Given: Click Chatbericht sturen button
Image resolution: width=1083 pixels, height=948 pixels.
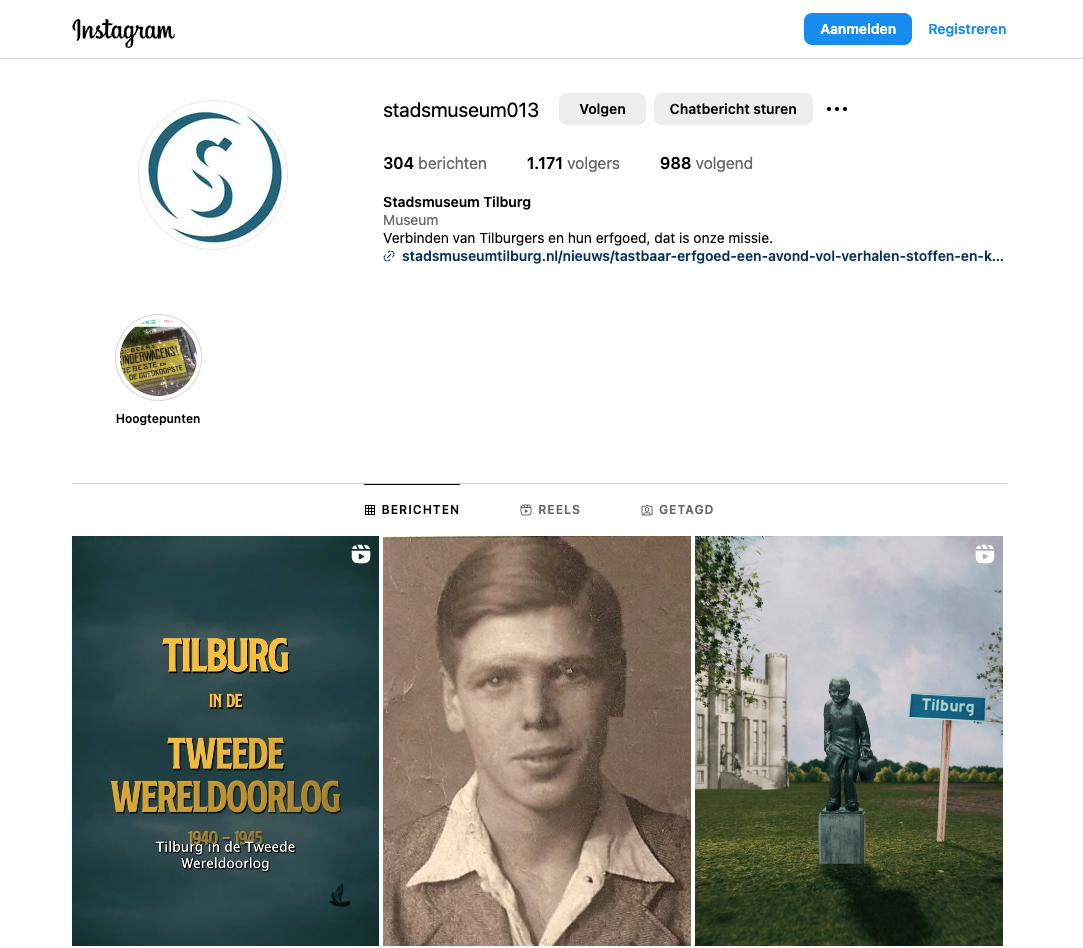Looking at the screenshot, I should coord(733,109).
